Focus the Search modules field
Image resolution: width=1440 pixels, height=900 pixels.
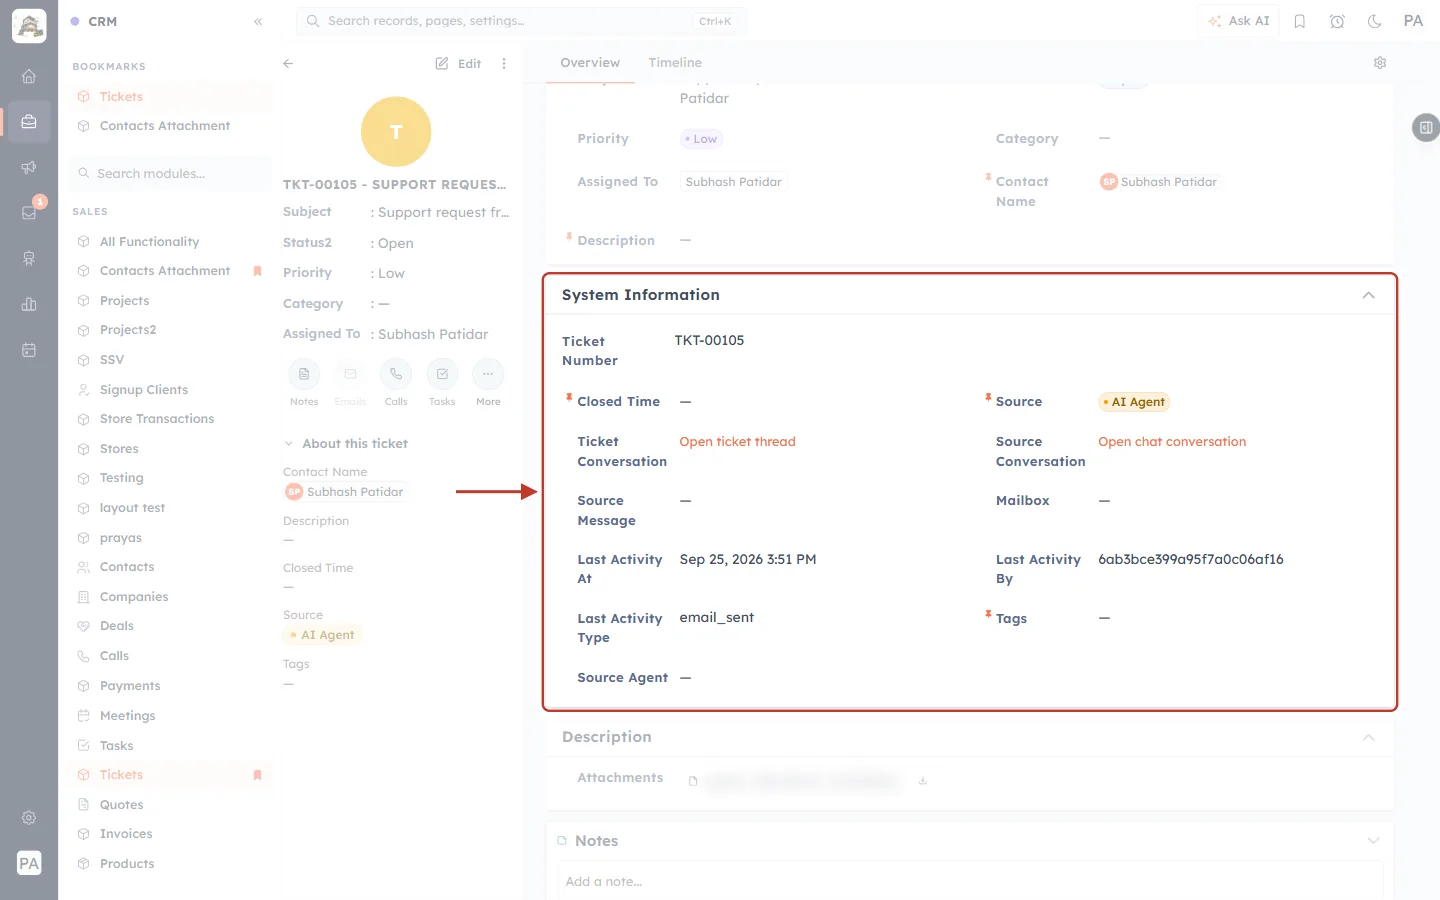(x=170, y=174)
